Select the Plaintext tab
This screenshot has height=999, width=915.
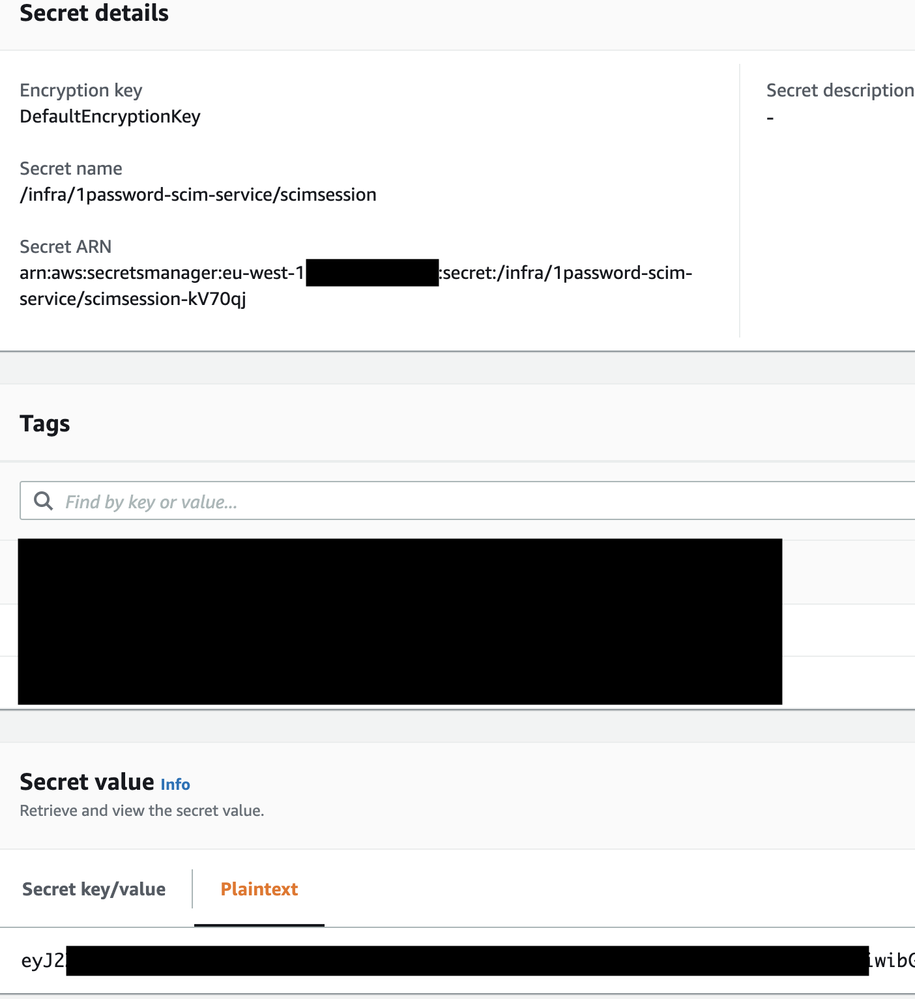coord(259,889)
